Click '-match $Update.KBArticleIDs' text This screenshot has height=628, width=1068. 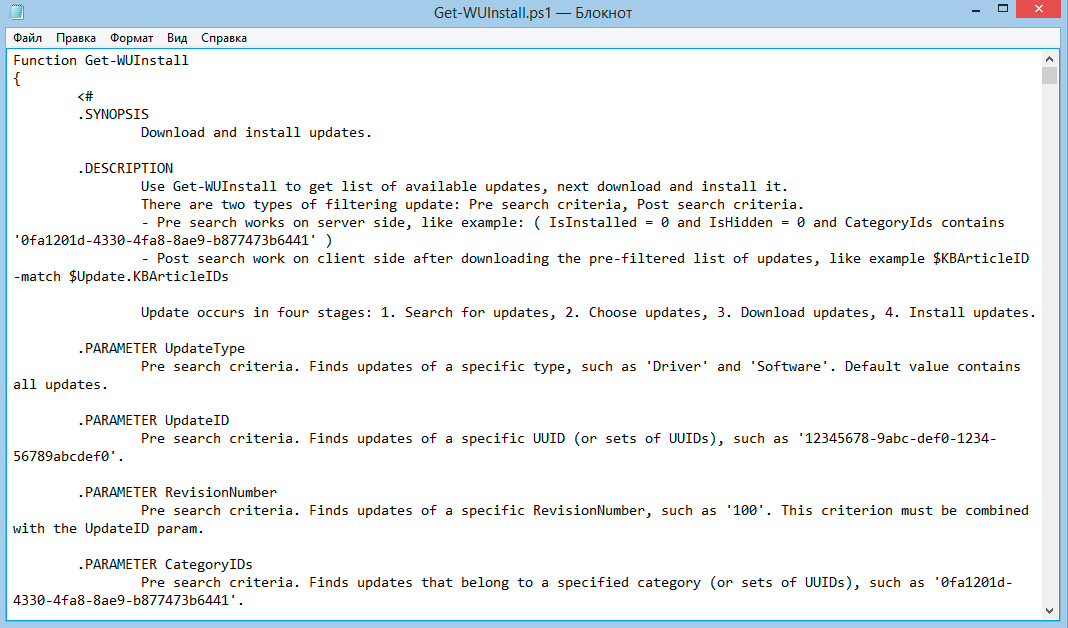tap(121, 277)
